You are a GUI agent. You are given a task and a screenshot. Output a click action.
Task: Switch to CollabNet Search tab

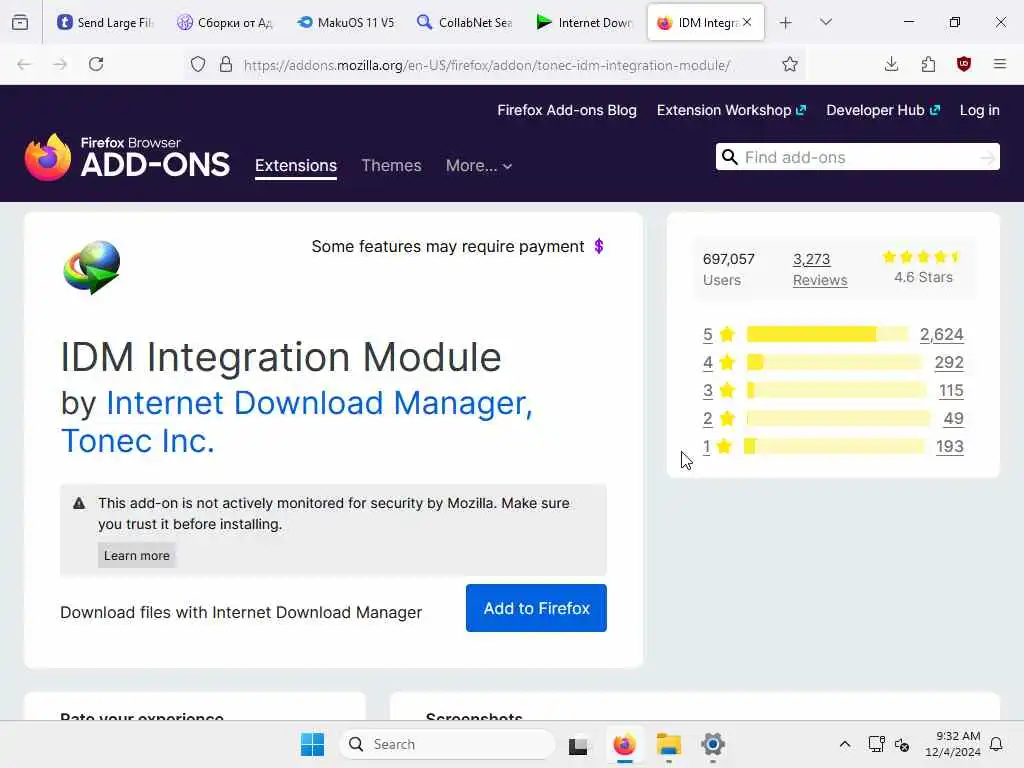point(465,22)
